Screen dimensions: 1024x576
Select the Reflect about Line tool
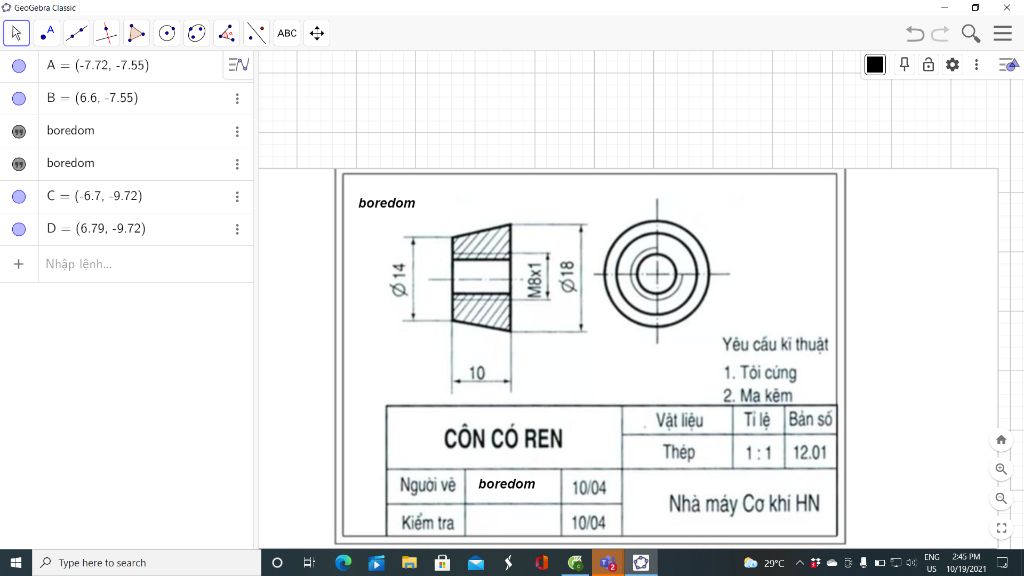(257, 33)
